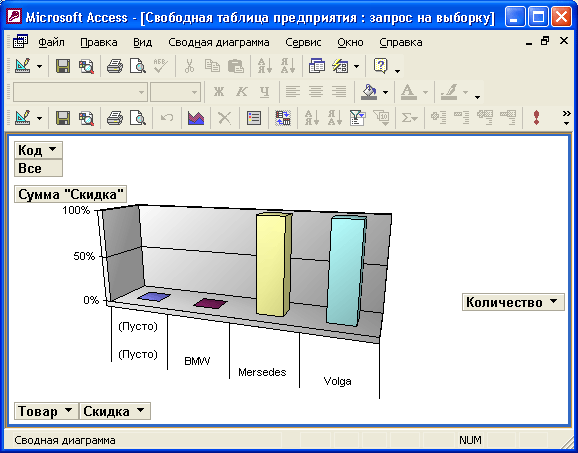Open the Вид menu
Viewport: 578px width, 453px height.
[142, 42]
